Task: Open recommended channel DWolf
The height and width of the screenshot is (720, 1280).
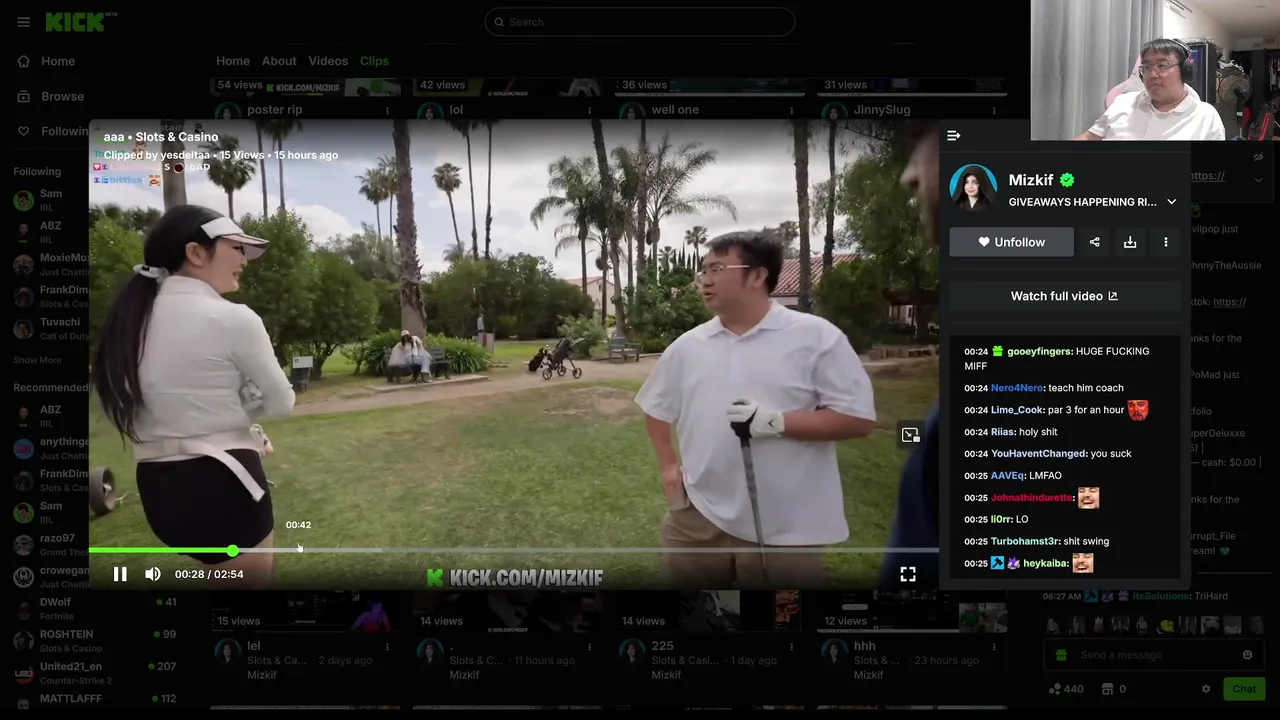Action: (x=95, y=609)
